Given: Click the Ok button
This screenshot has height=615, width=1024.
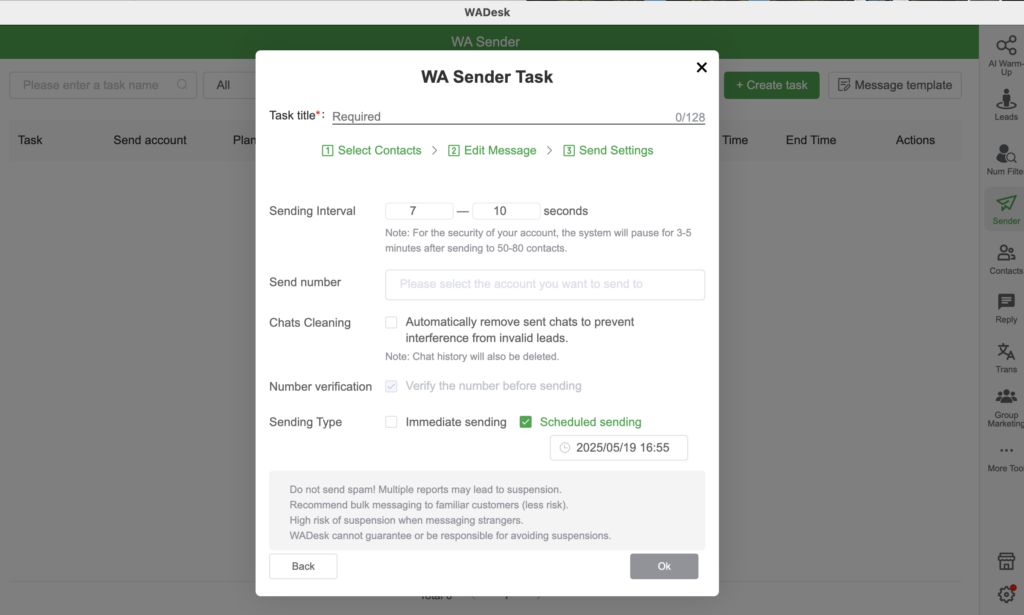Looking at the screenshot, I should (x=664, y=566).
